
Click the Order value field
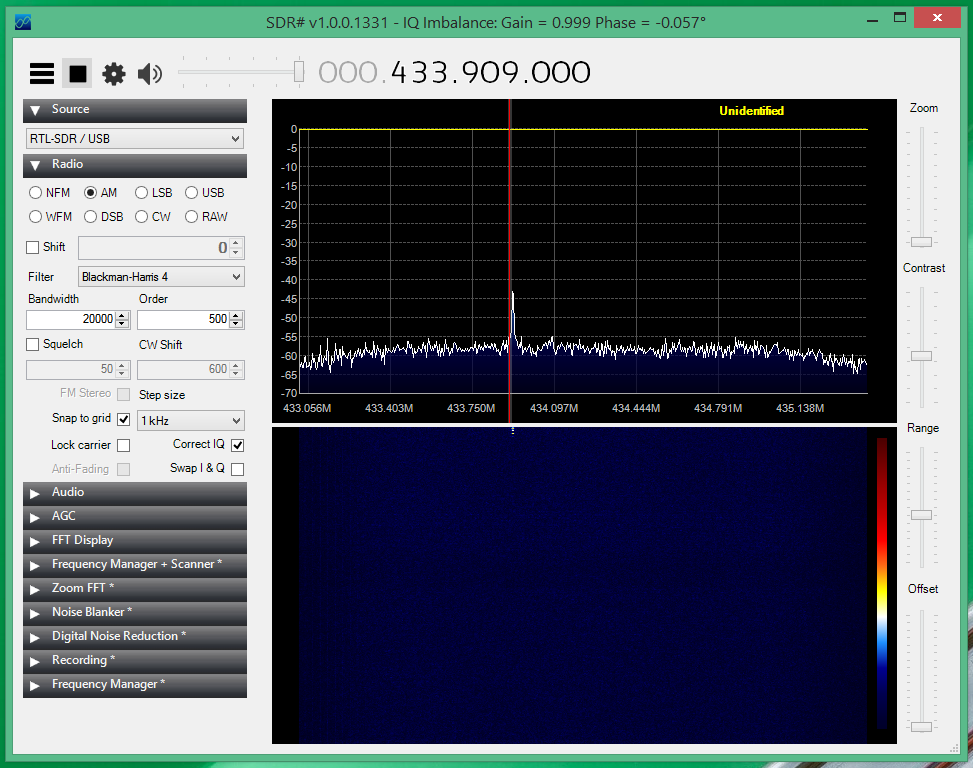(x=182, y=319)
